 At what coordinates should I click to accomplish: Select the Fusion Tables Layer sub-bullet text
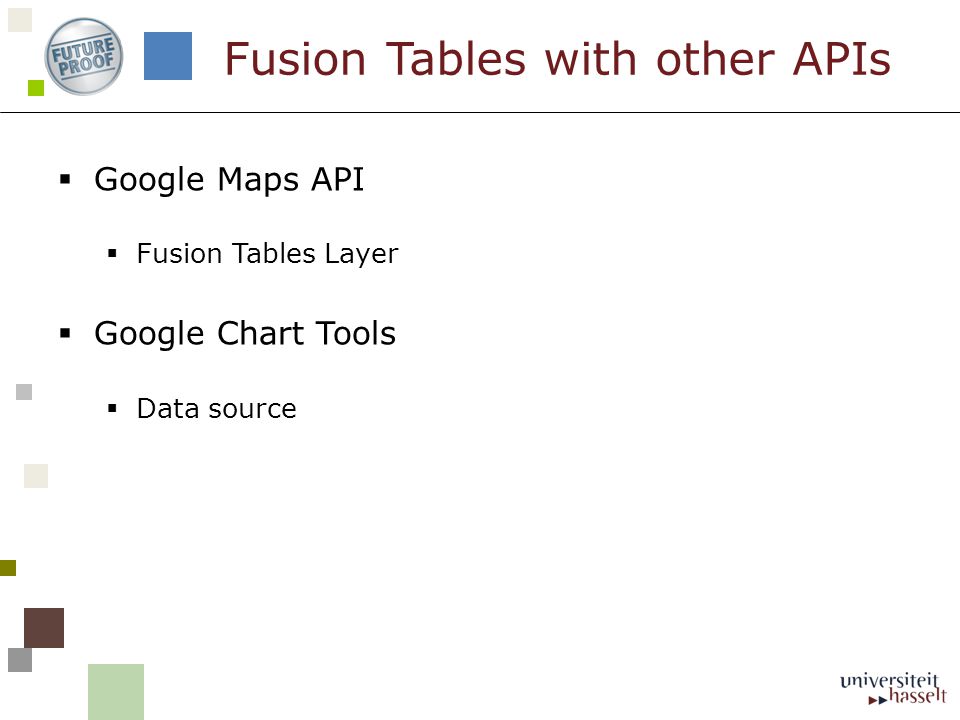pyautogui.click(x=267, y=254)
